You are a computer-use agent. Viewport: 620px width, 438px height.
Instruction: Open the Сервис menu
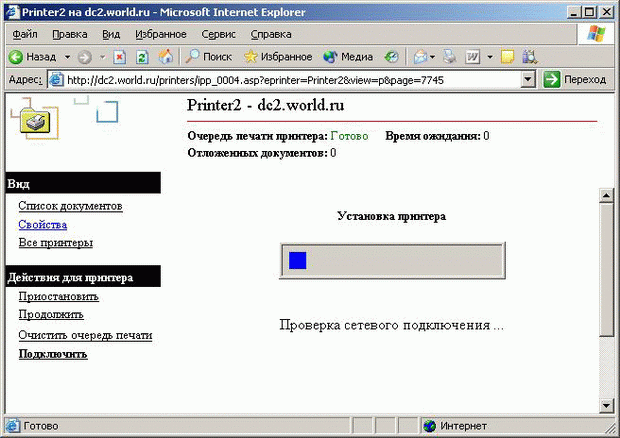219,34
